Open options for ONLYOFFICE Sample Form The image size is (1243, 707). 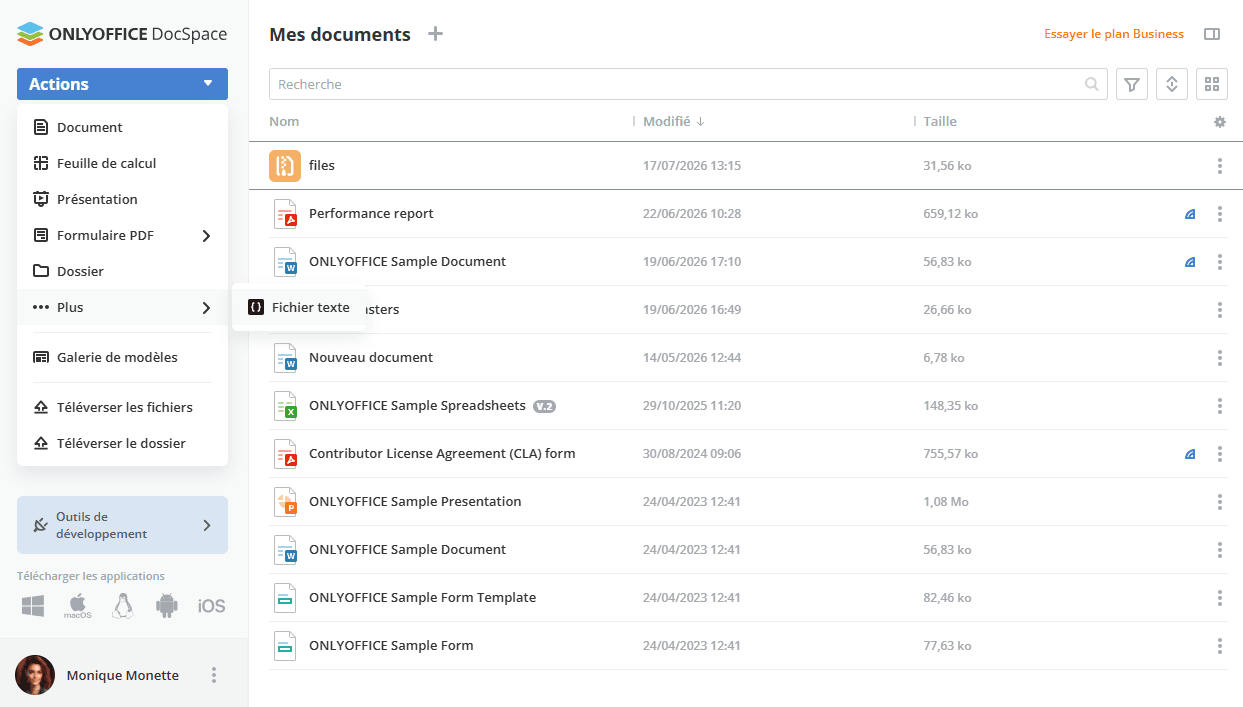coord(1220,646)
